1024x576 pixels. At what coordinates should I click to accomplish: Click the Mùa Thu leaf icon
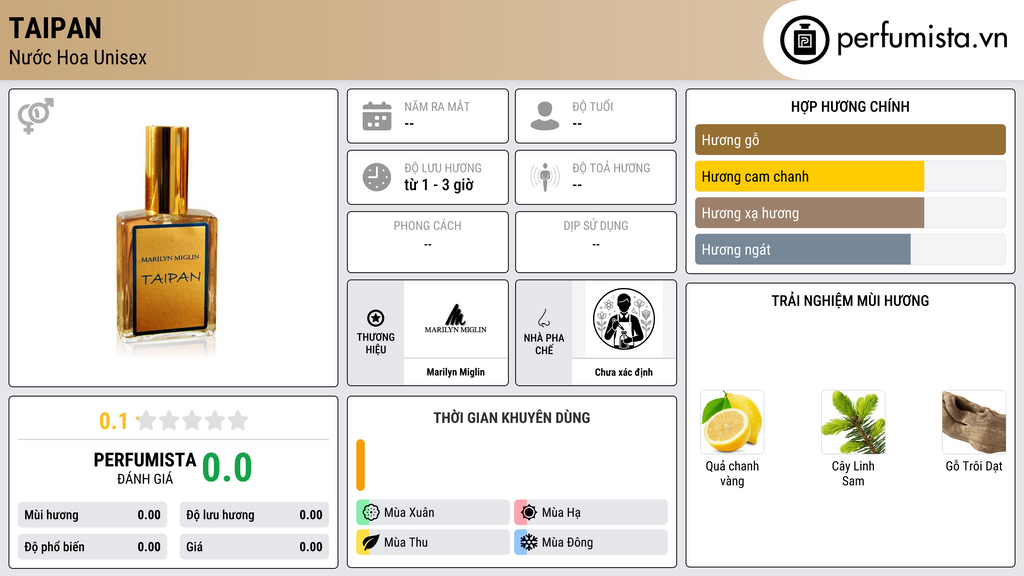point(371,542)
